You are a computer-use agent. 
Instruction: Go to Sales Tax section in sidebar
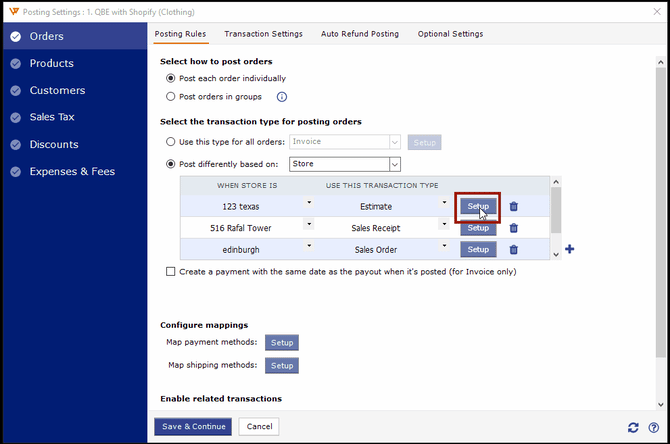(x=52, y=117)
